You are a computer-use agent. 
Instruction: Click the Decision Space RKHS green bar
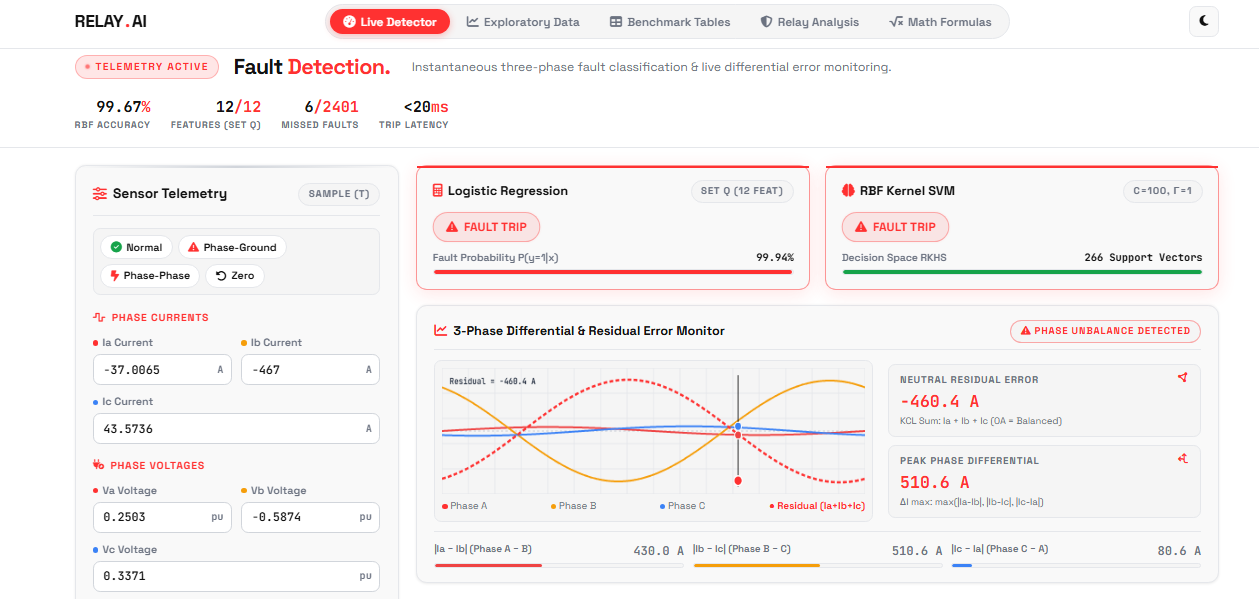1022,271
